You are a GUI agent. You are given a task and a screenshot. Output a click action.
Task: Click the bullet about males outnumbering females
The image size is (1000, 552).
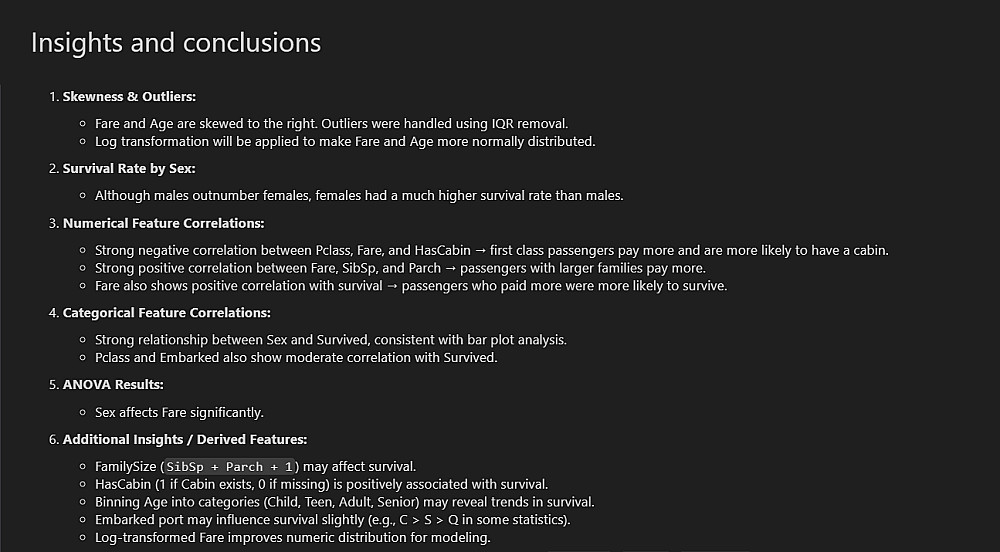click(359, 195)
